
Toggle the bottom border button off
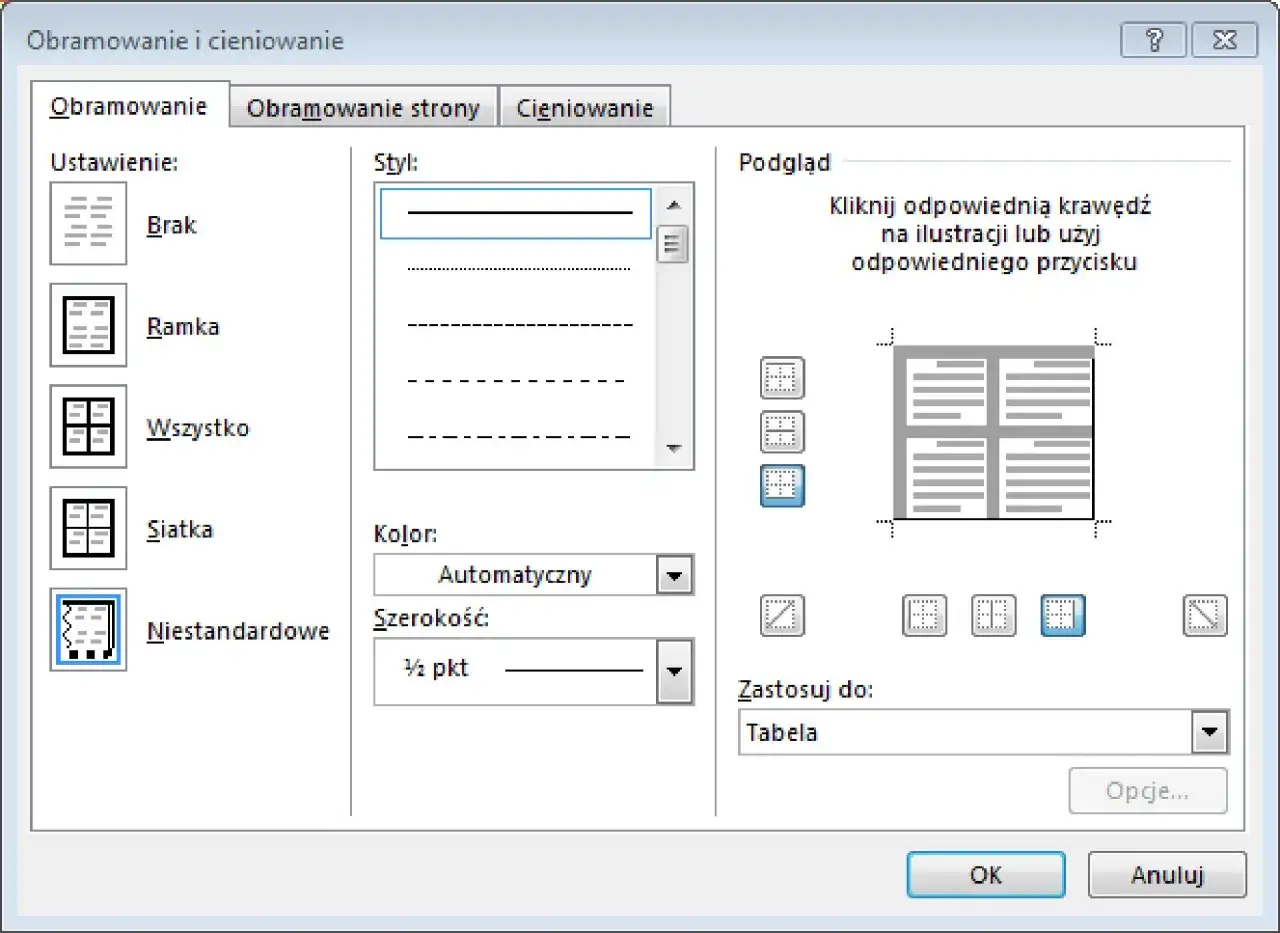click(x=782, y=486)
